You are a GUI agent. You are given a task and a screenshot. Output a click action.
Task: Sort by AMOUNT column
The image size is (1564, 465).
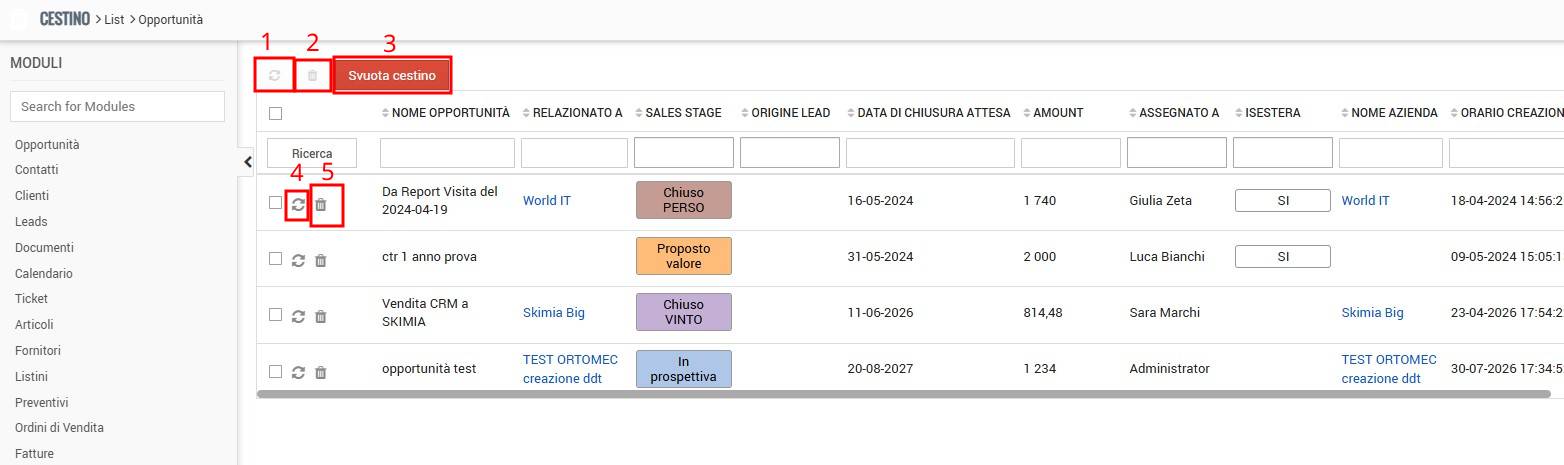point(1054,113)
